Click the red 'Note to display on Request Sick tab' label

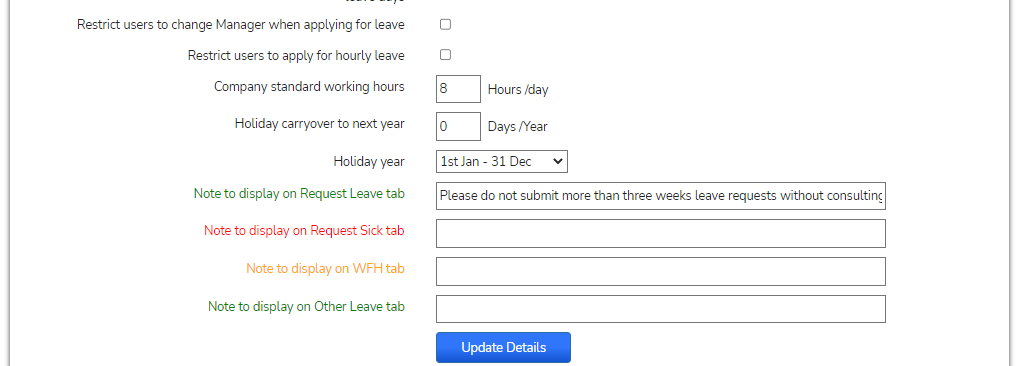point(304,230)
